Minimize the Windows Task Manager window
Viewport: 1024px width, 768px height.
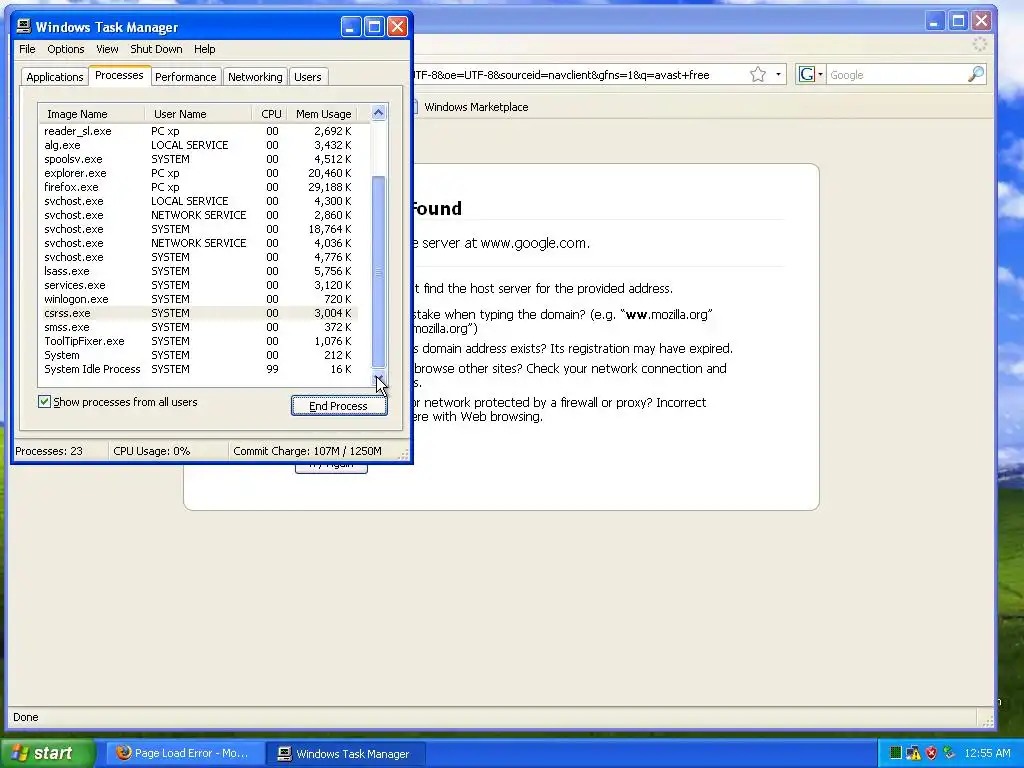pyautogui.click(x=351, y=27)
